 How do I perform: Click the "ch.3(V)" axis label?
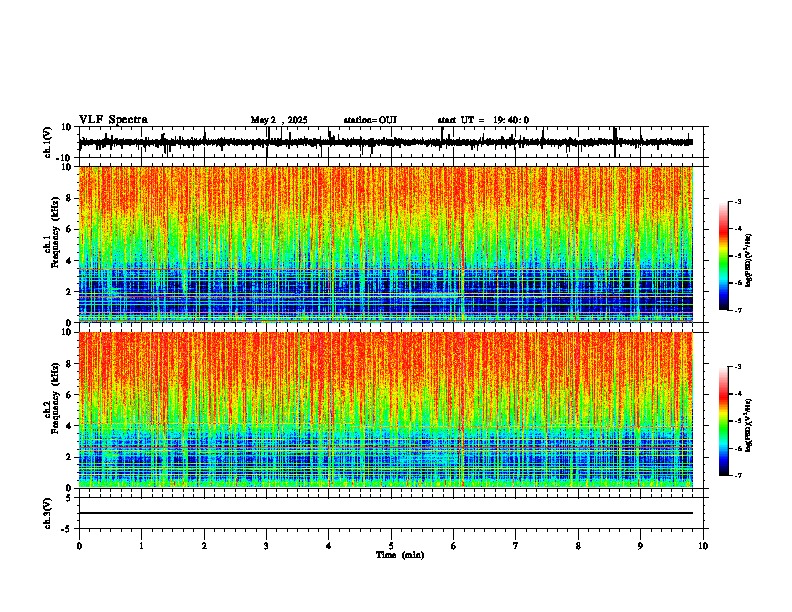click(48, 513)
